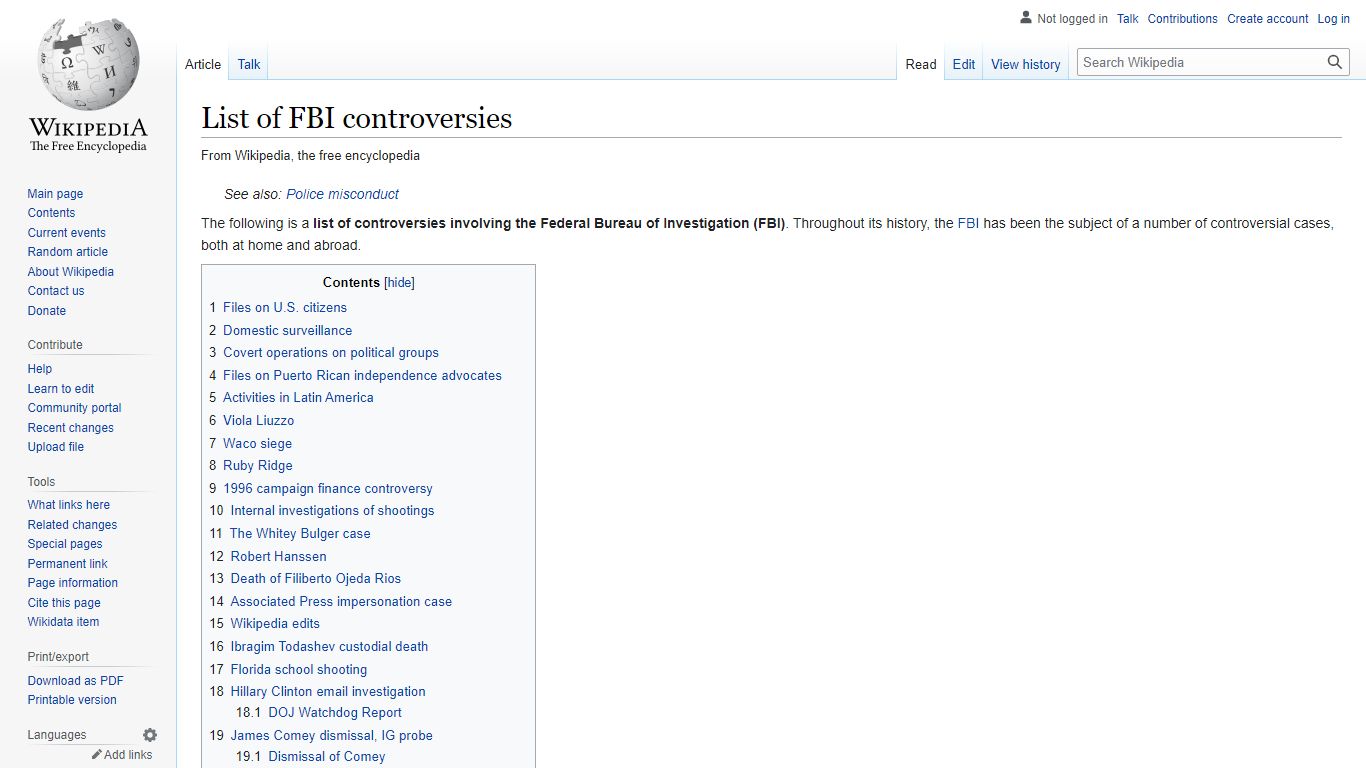Jump to Death of Filiberto Ojeda Rios

pos(316,578)
